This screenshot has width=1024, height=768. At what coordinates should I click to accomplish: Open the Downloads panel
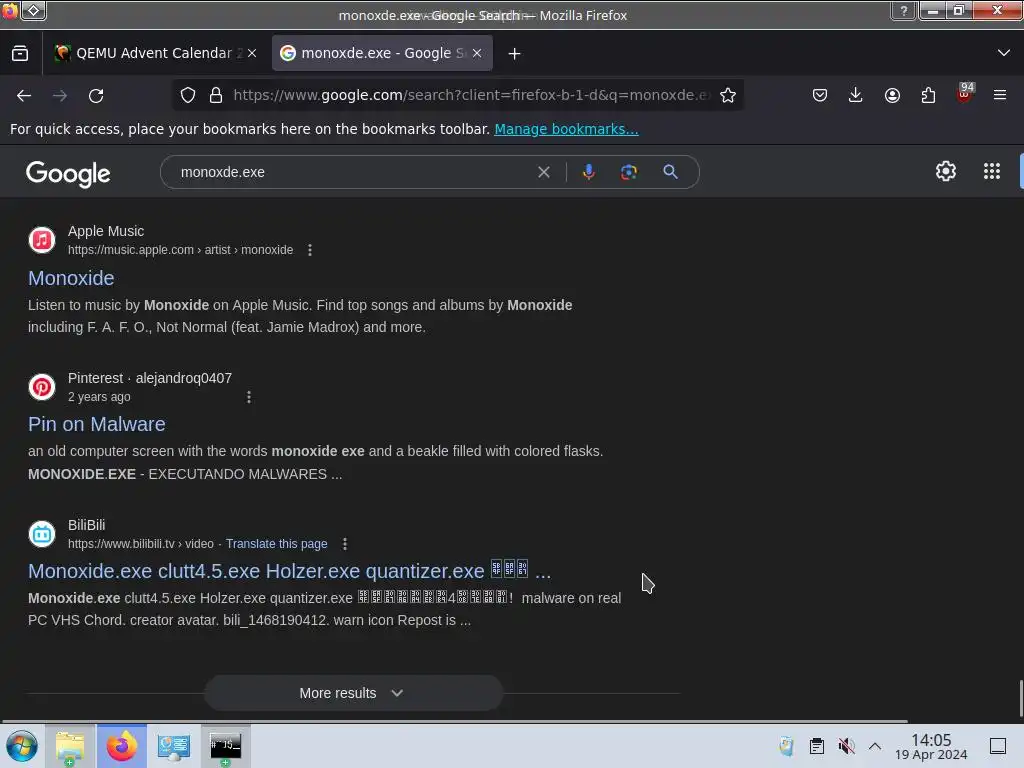pyautogui.click(x=856, y=95)
